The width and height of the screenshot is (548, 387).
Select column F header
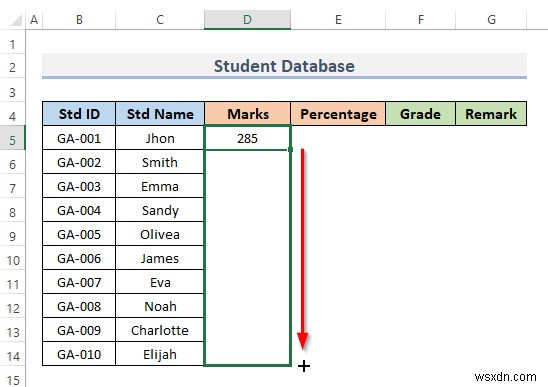click(x=420, y=20)
